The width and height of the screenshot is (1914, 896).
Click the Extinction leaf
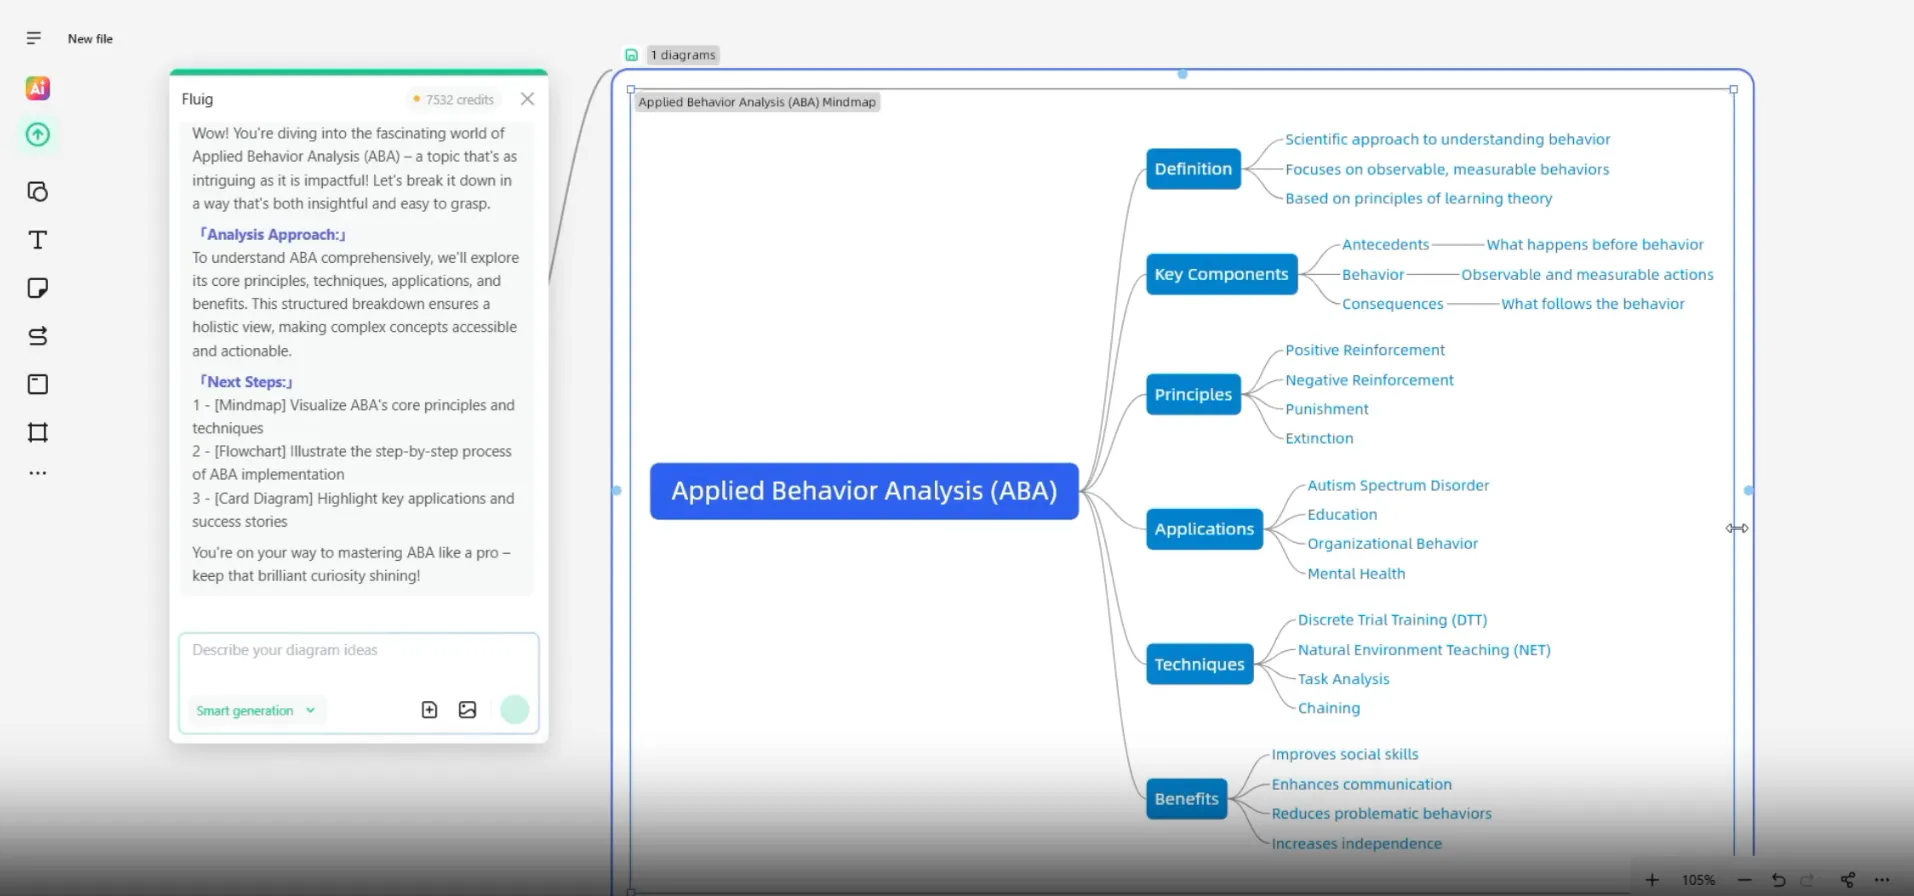point(1319,438)
